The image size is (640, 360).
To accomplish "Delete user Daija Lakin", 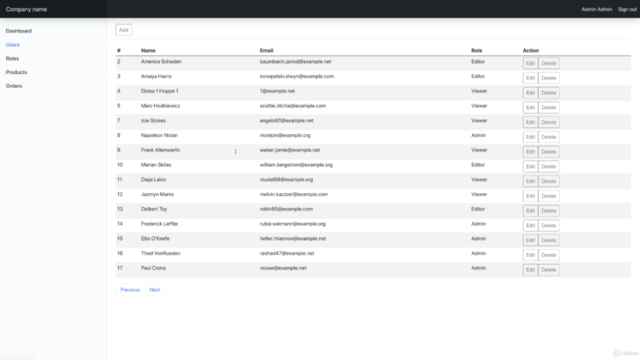I will [549, 181].
